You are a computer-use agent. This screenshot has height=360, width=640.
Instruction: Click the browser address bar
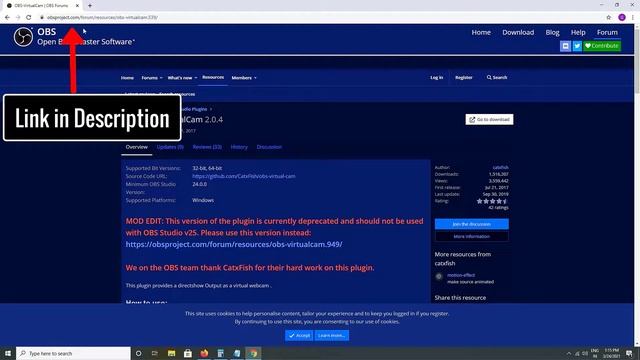pyautogui.click(x=318, y=18)
